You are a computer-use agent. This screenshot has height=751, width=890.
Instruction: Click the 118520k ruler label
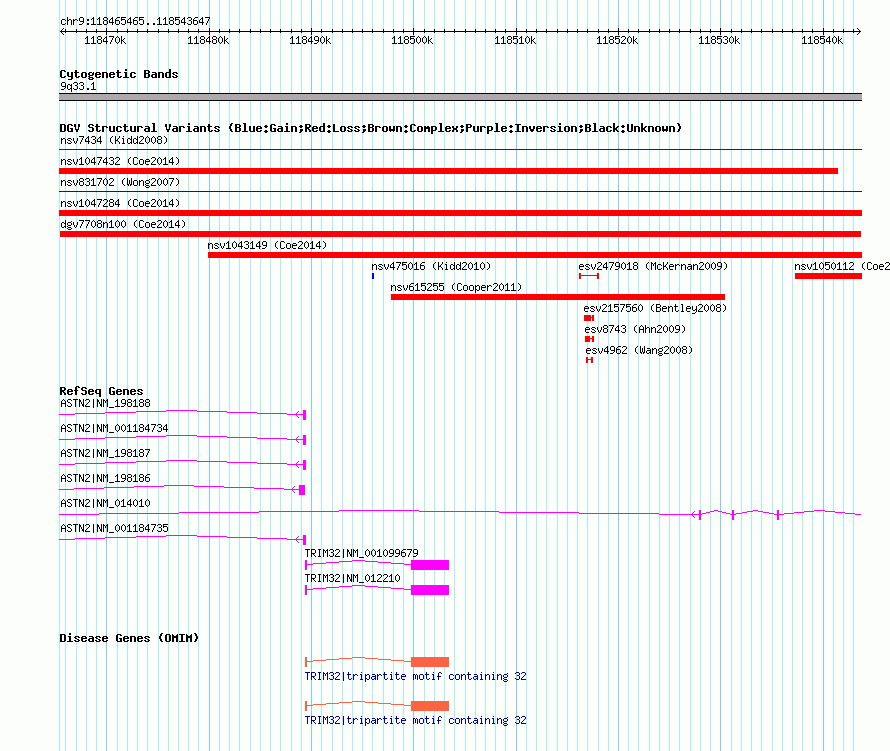click(617, 41)
